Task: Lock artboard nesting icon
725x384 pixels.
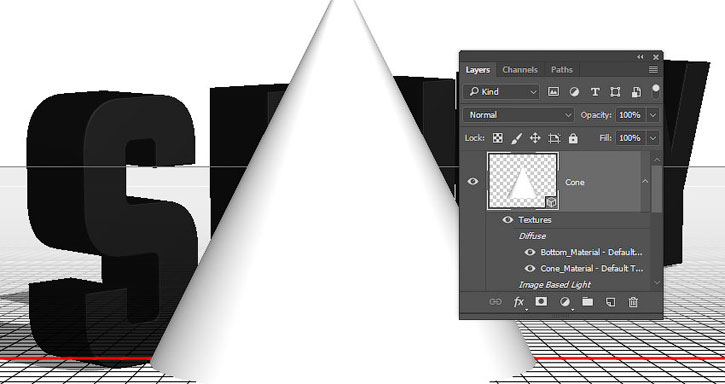Action: [554, 138]
